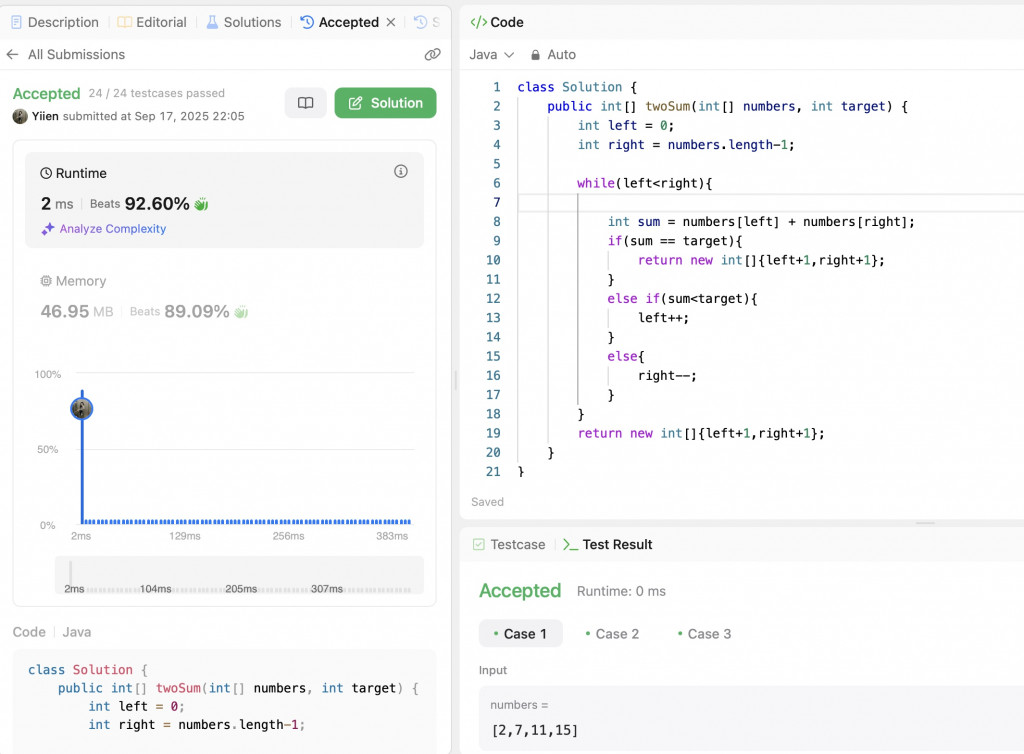This screenshot has width=1024, height=754.
Task: Click the Auto lock indicator
Action: tap(553, 54)
